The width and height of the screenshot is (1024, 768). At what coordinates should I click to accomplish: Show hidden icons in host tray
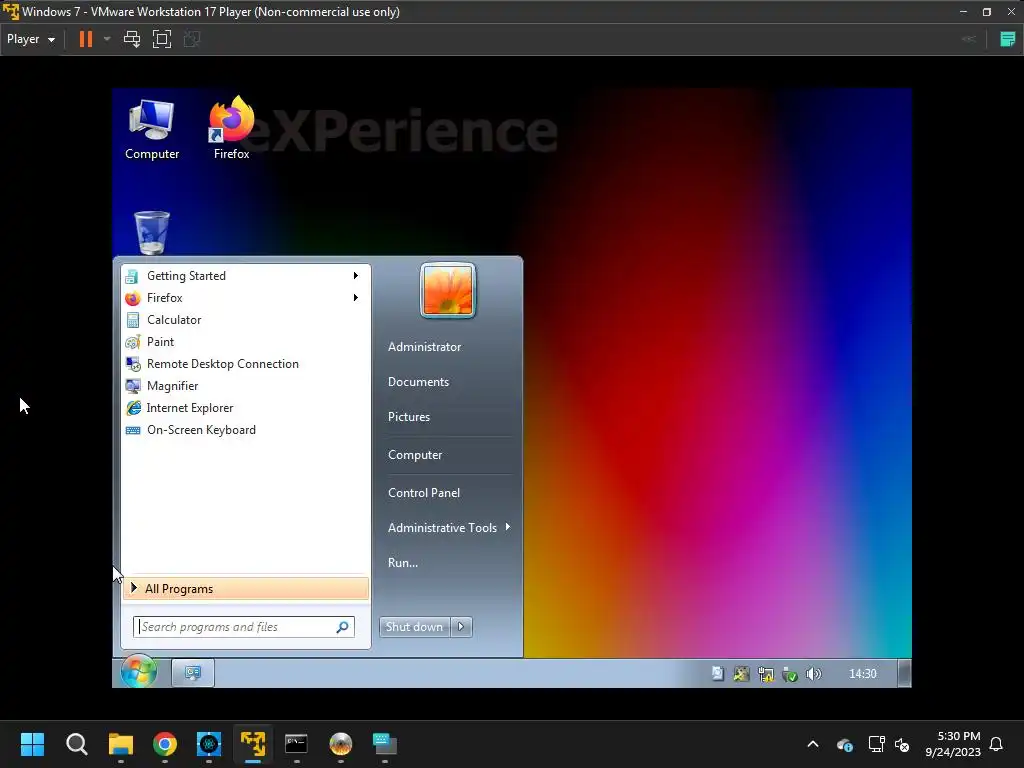click(x=813, y=744)
